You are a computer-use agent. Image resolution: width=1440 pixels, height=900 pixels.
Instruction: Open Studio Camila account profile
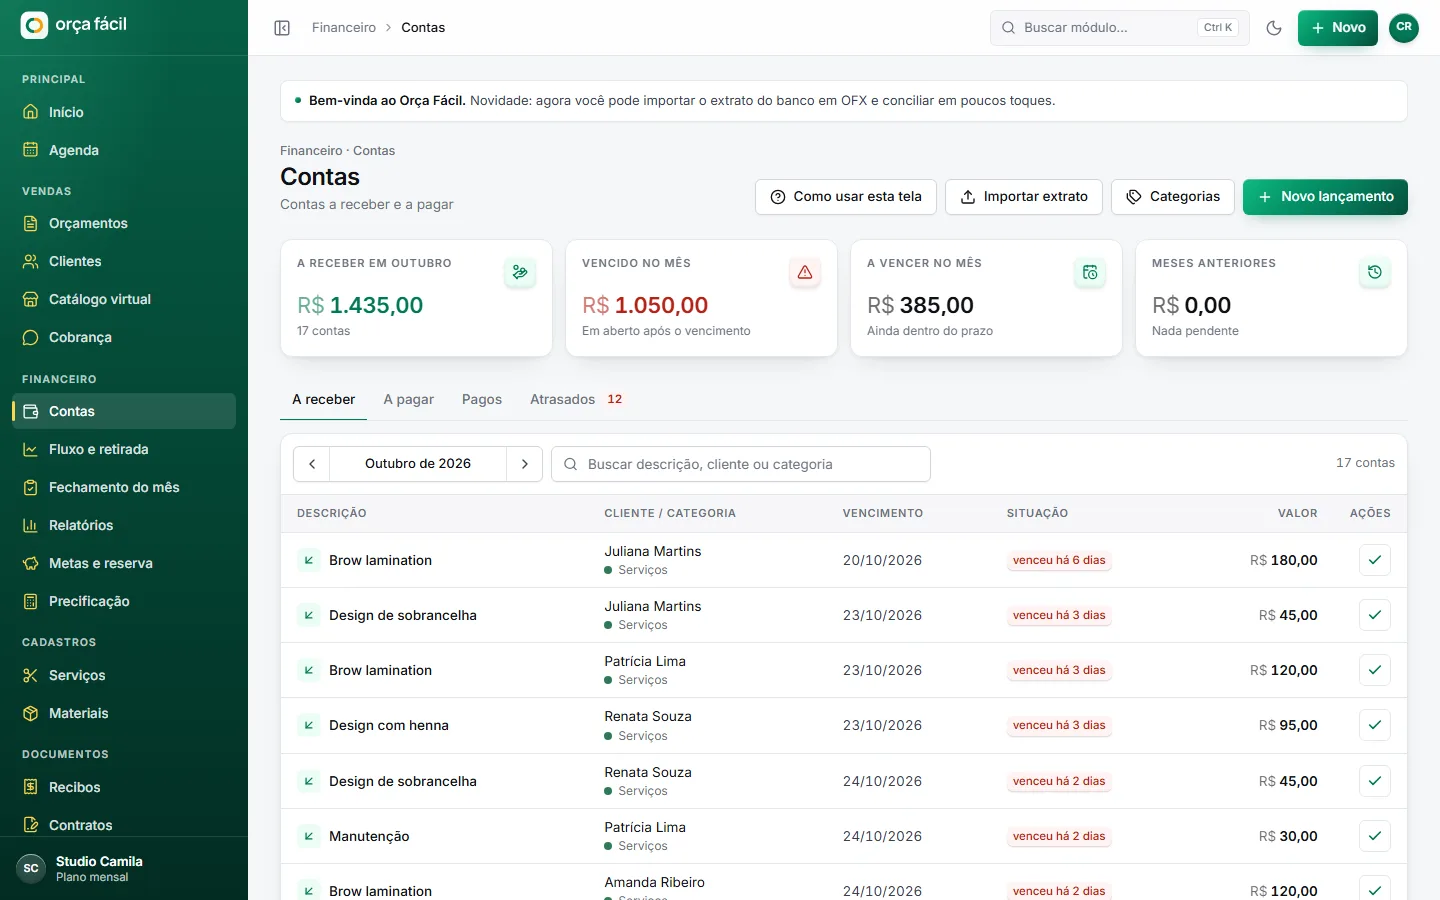tap(124, 868)
